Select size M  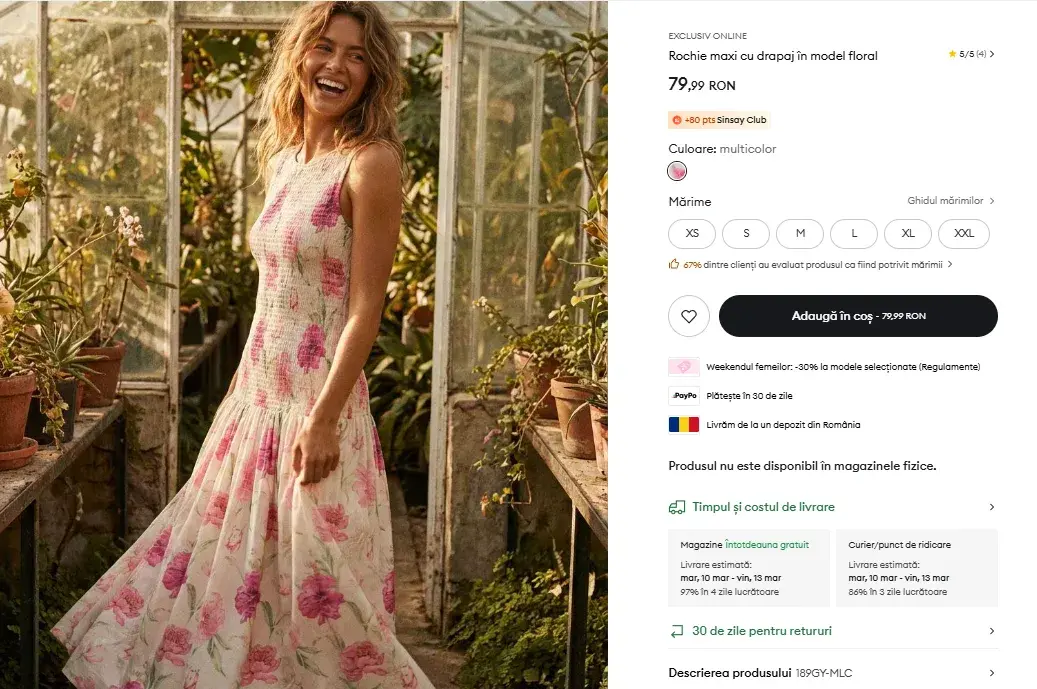(x=800, y=233)
